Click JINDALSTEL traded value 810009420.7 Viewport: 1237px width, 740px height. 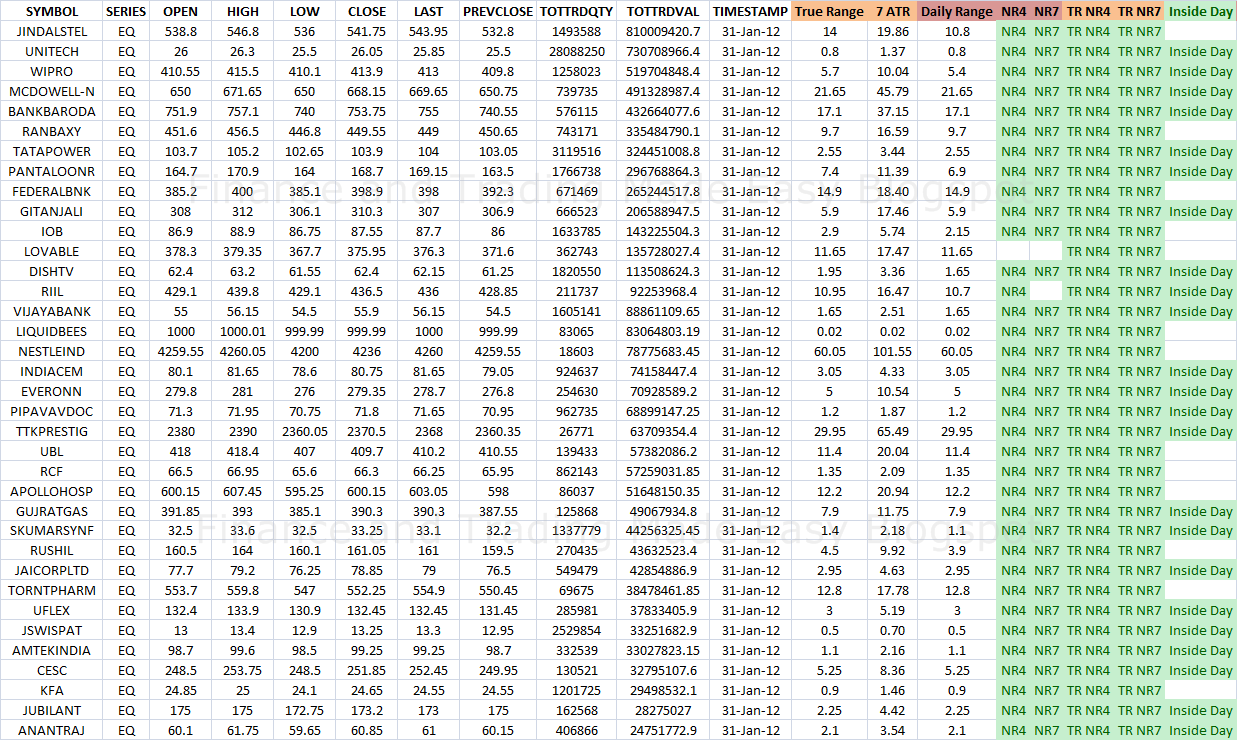[x=663, y=32]
